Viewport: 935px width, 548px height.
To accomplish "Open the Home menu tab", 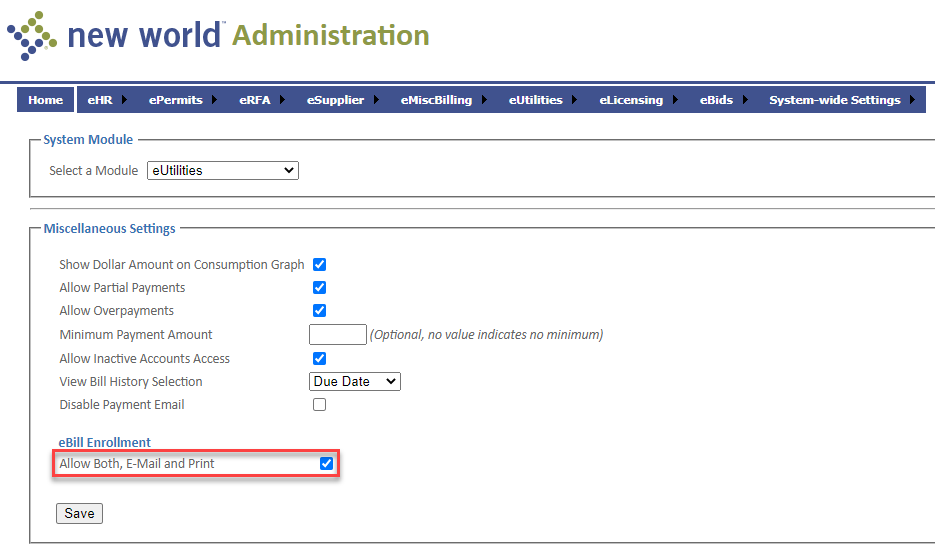I will tap(46, 100).
